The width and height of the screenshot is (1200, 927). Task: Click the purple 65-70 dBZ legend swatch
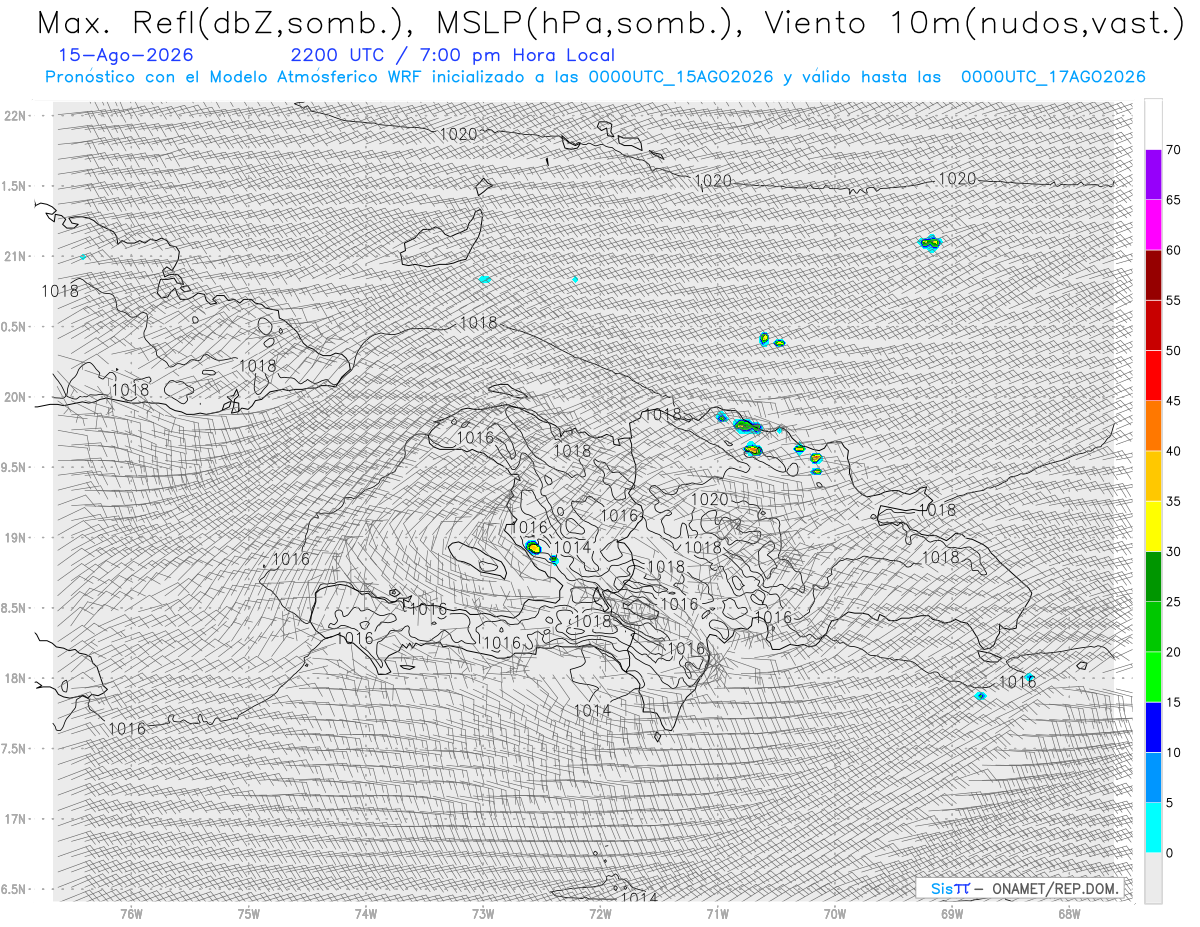tap(1153, 175)
